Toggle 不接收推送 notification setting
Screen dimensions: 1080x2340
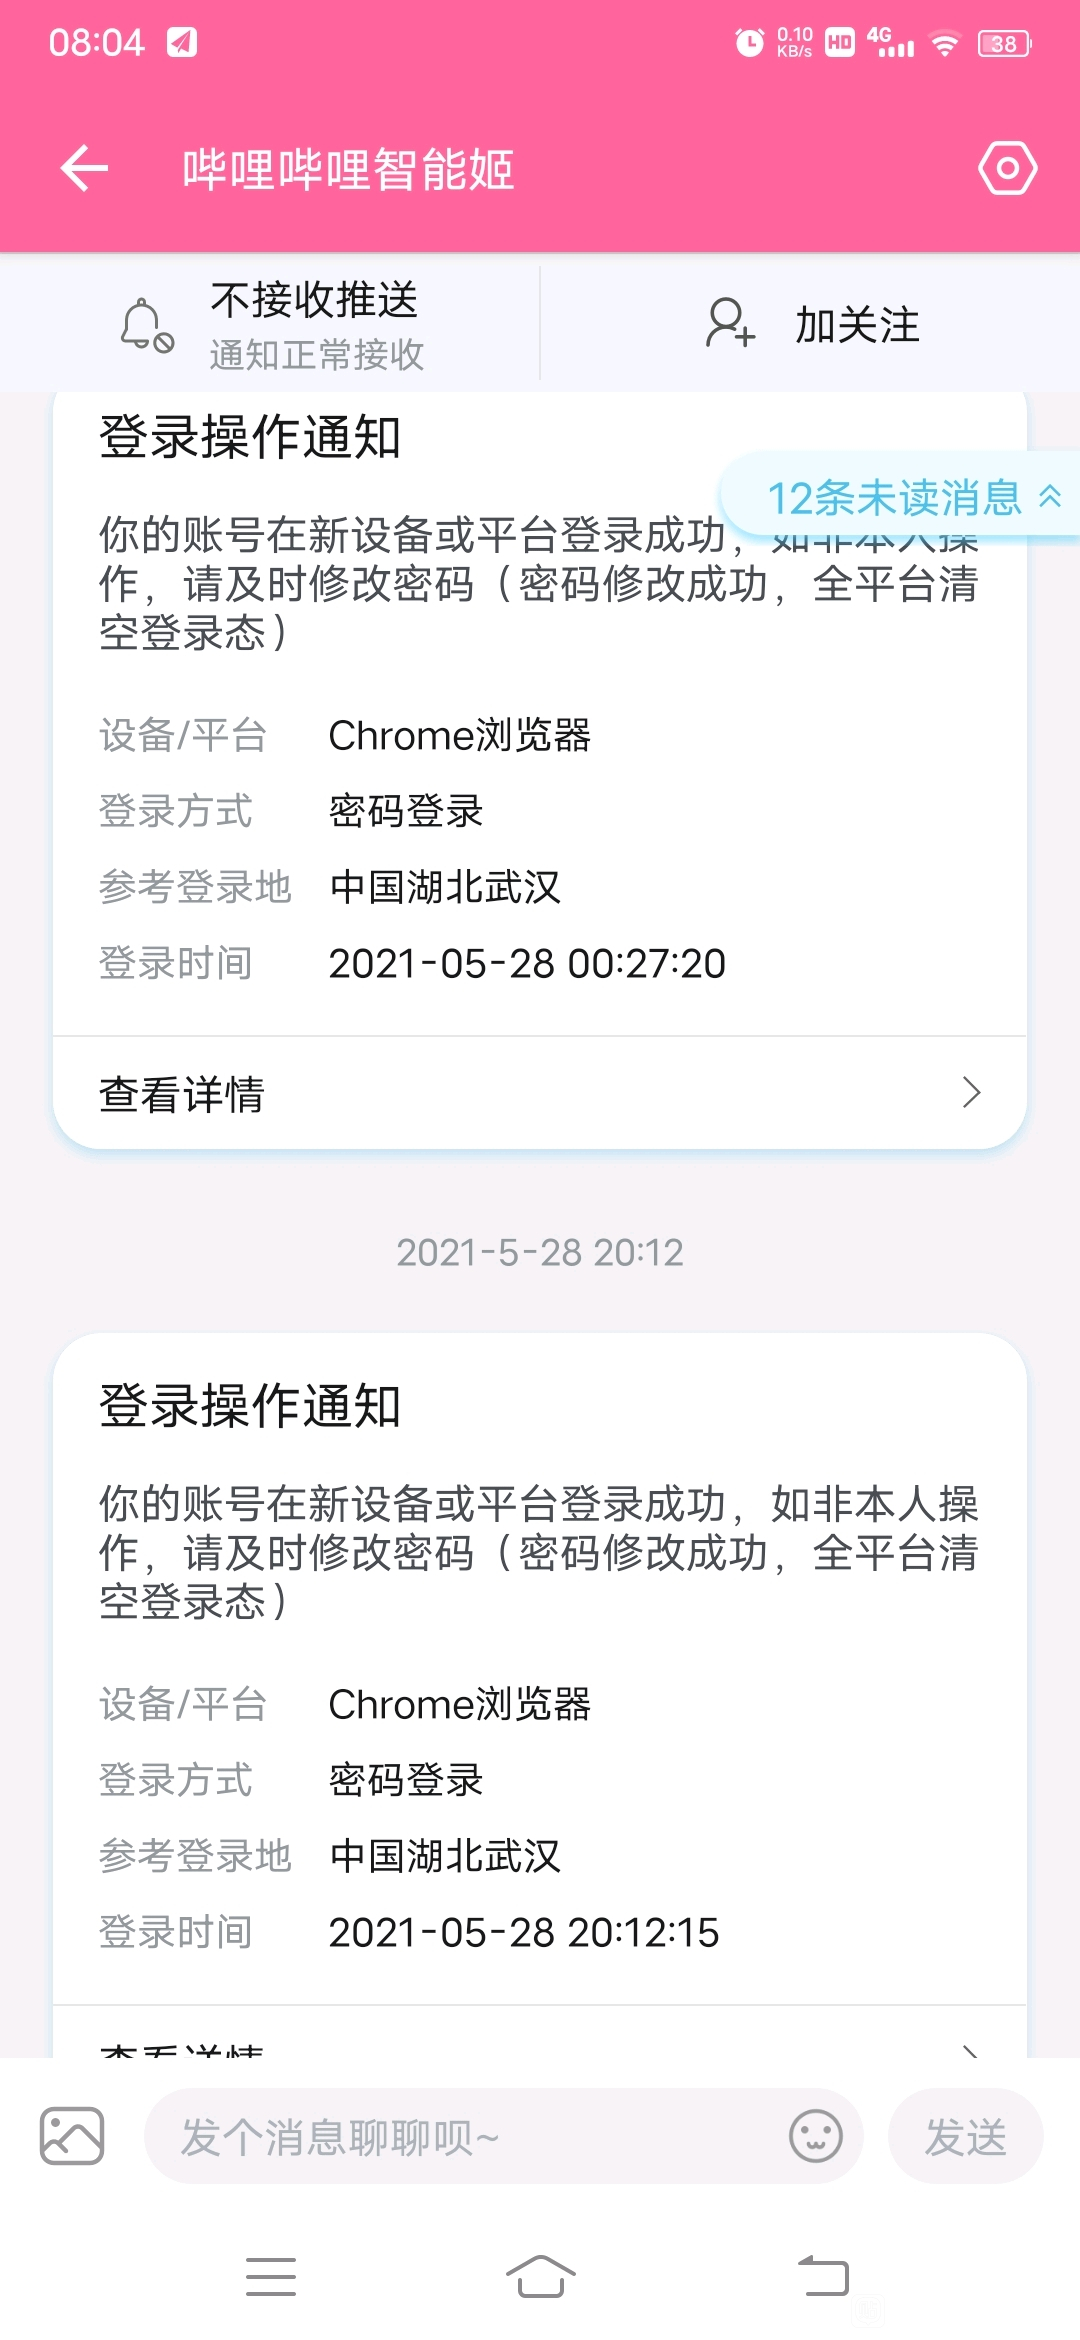(x=270, y=325)
